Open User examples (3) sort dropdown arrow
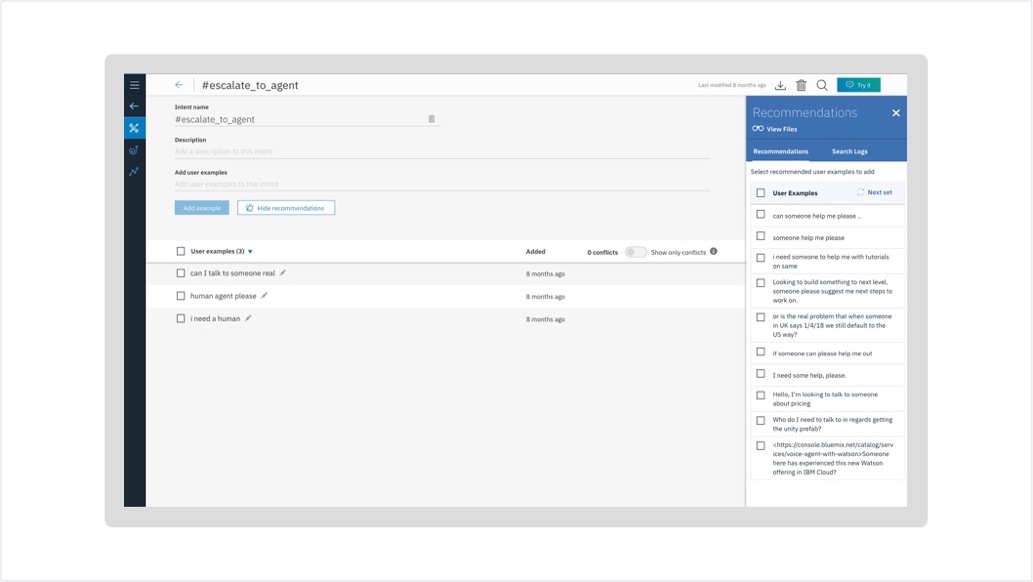Viewport: 1033px width, 582px height. [x=250, y=252]
